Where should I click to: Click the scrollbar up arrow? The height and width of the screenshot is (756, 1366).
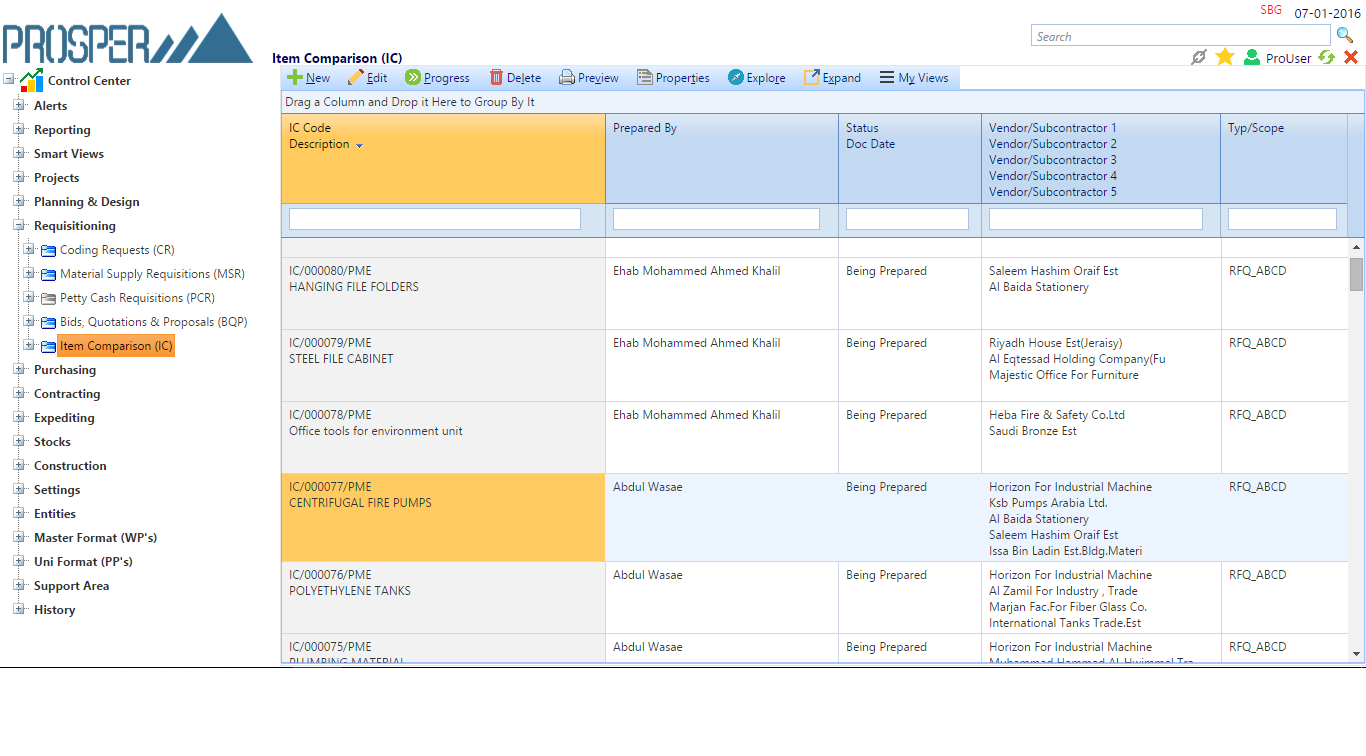click(x=1356, y=246)
